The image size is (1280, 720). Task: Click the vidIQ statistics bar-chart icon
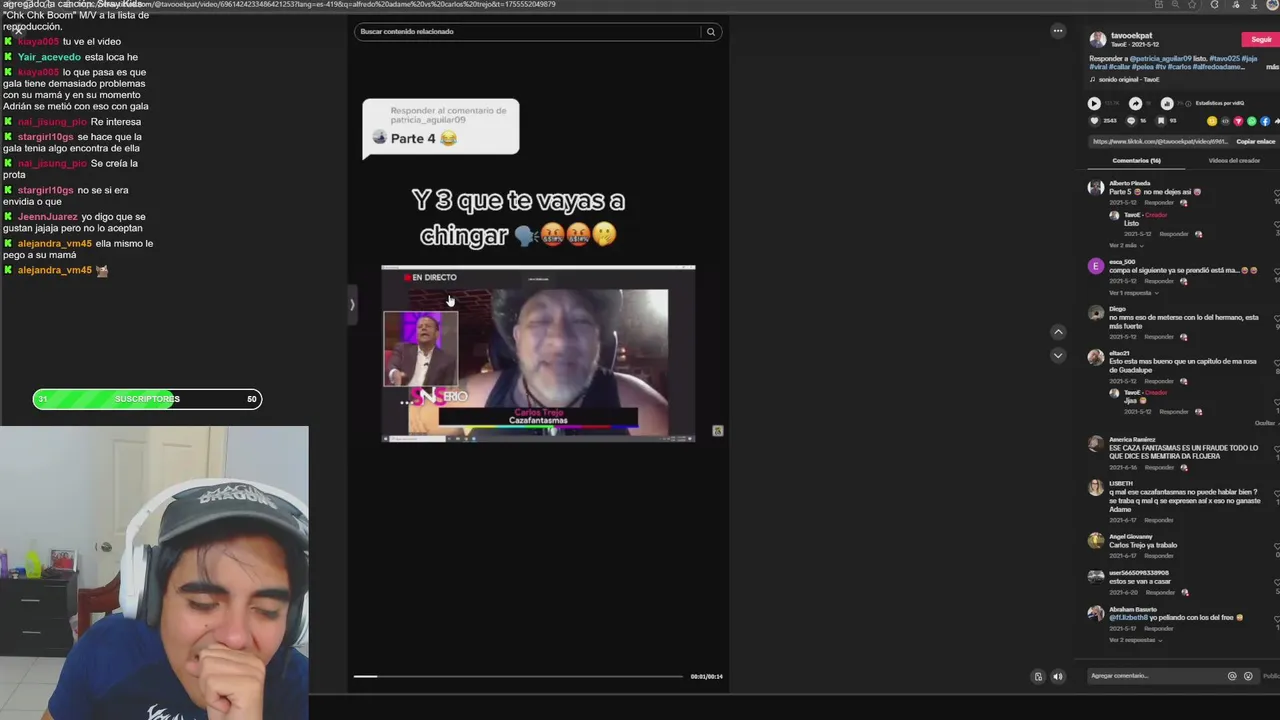(1167, 103)
